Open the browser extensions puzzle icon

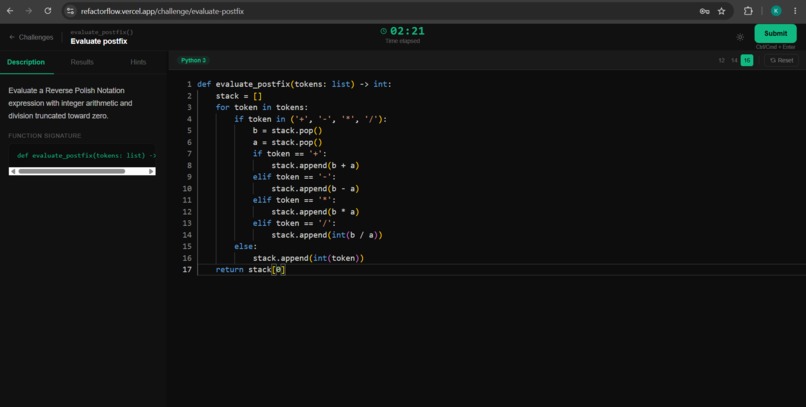(748, 11)
